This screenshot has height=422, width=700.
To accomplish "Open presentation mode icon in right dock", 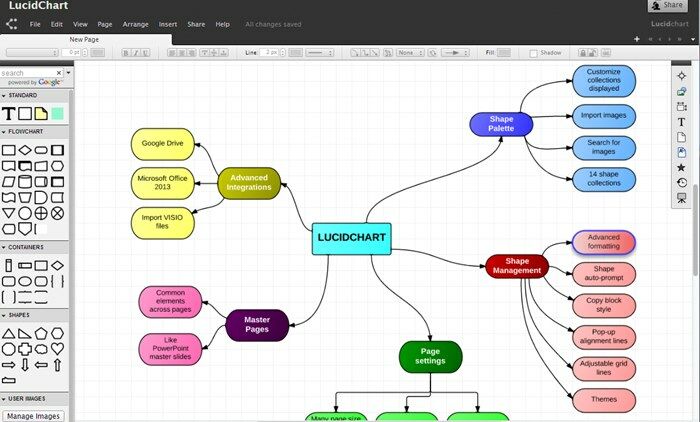I will (681, 198).
